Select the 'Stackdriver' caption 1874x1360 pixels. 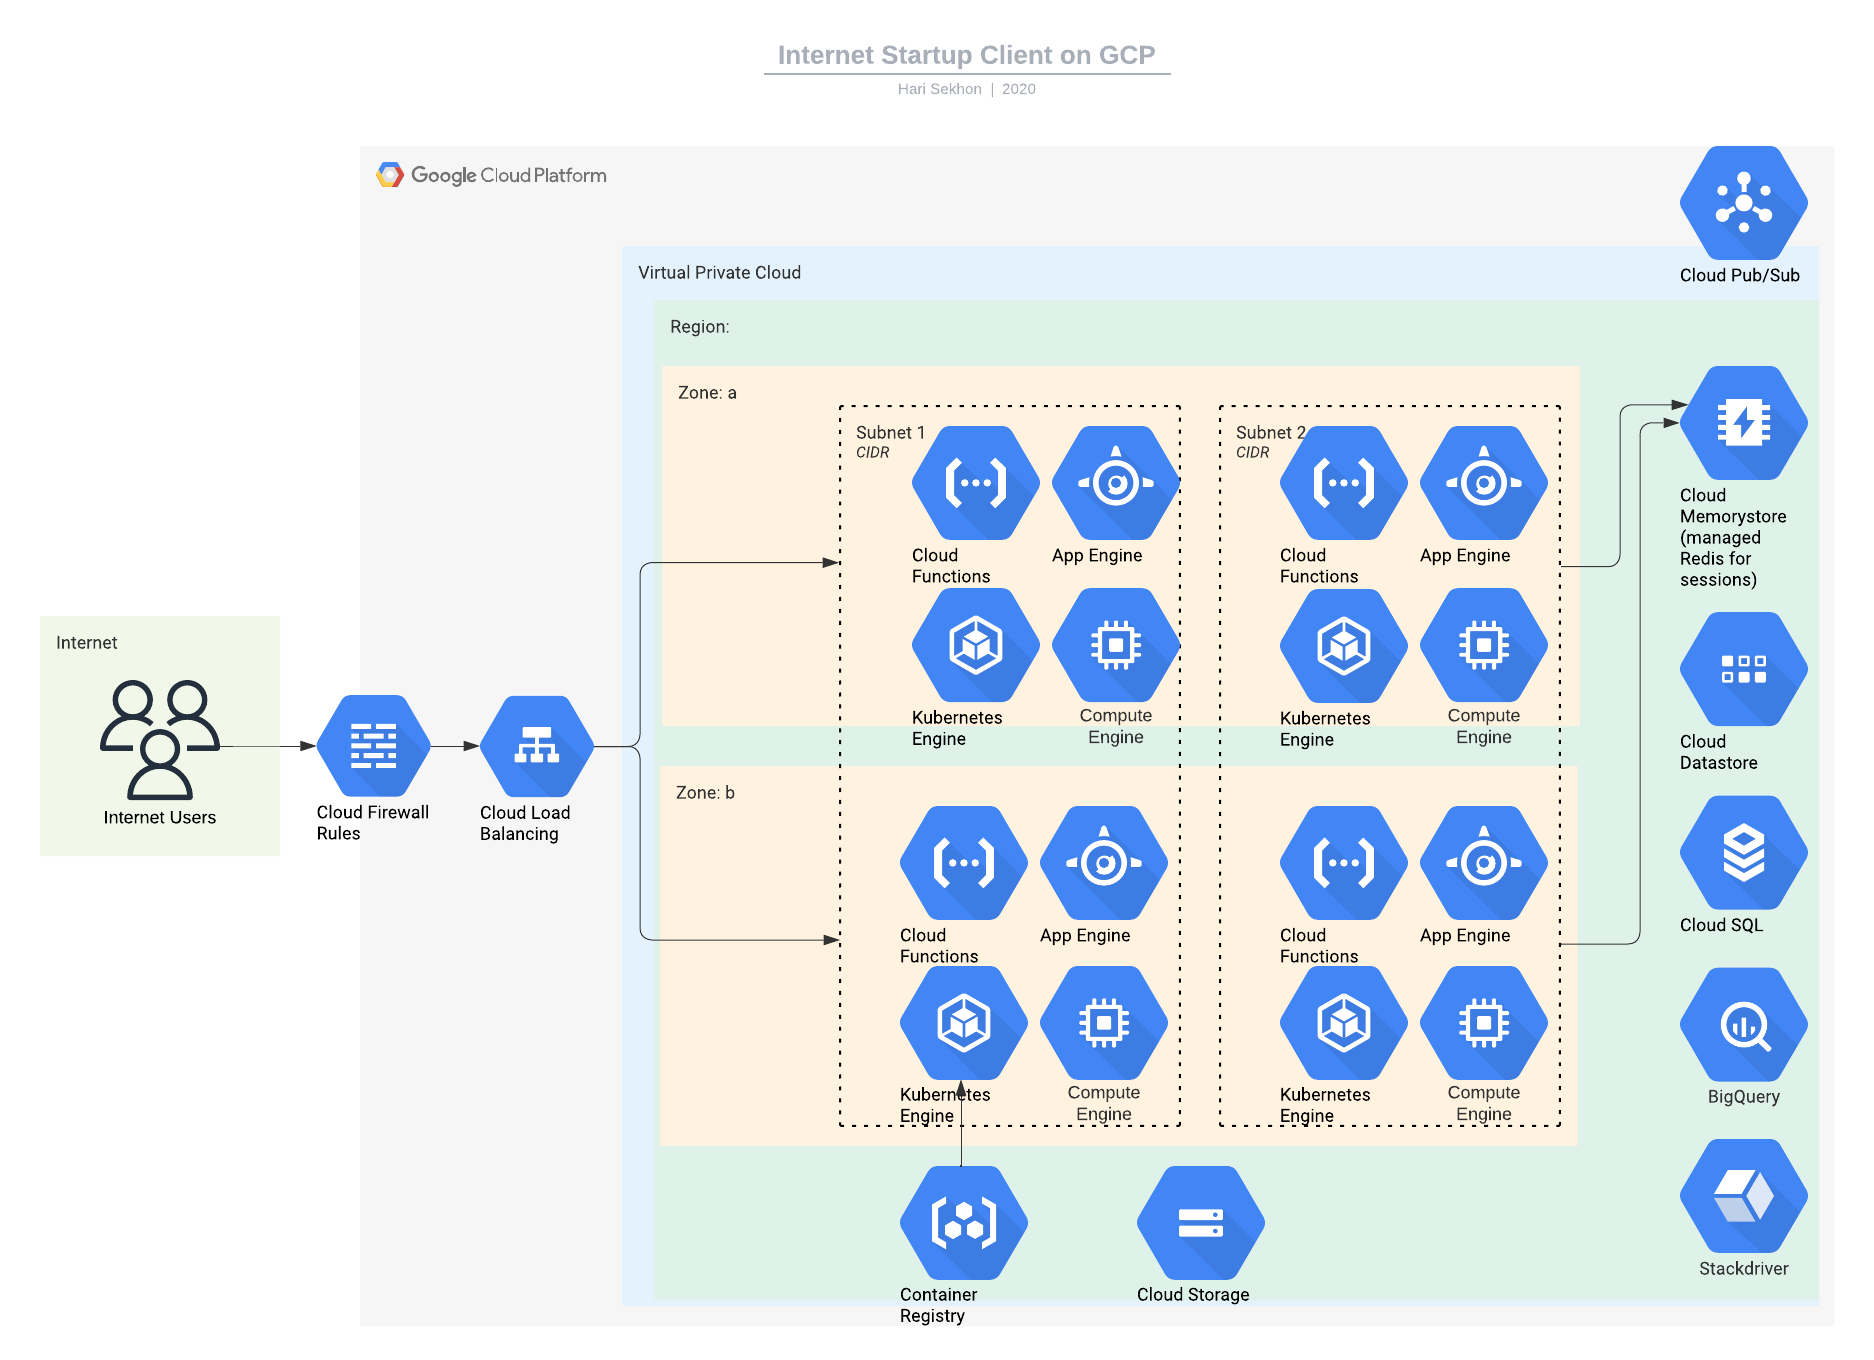coord(1743,1269)
